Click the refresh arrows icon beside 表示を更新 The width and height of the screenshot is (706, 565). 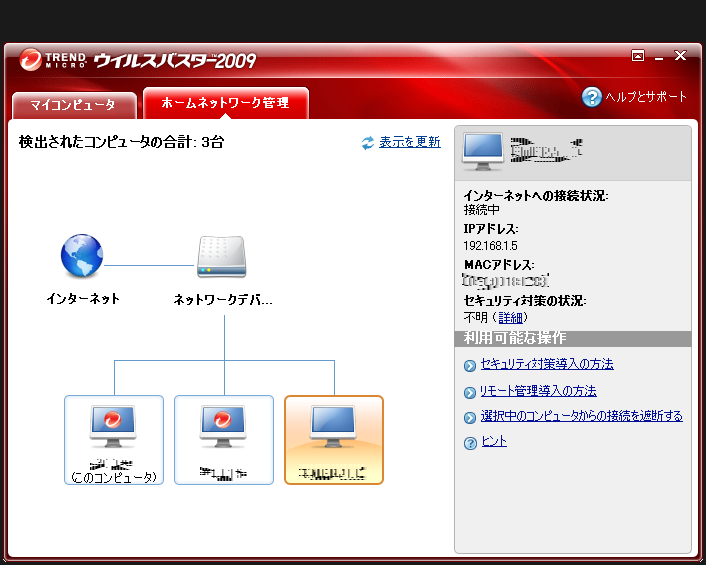(x=368, y=143)
